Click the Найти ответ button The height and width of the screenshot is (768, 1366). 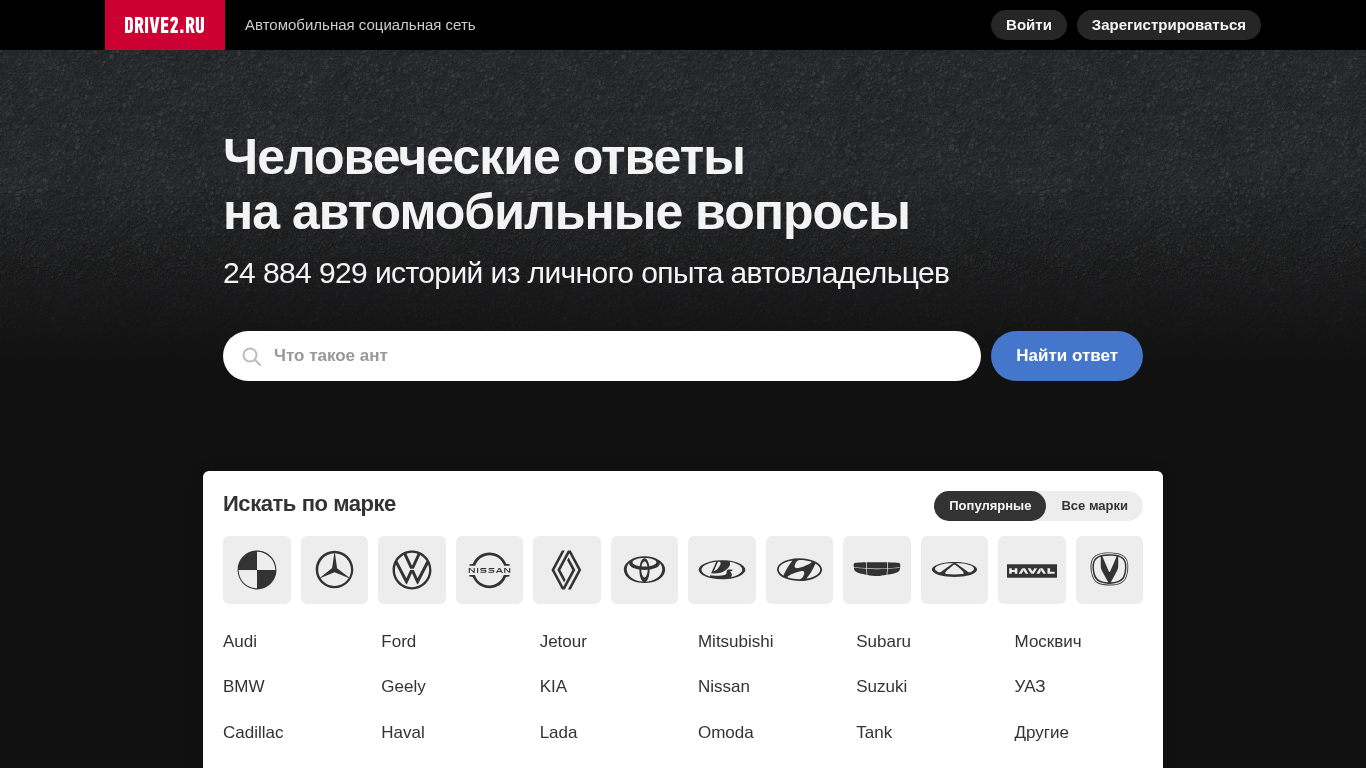click(x=1067, y=356)
